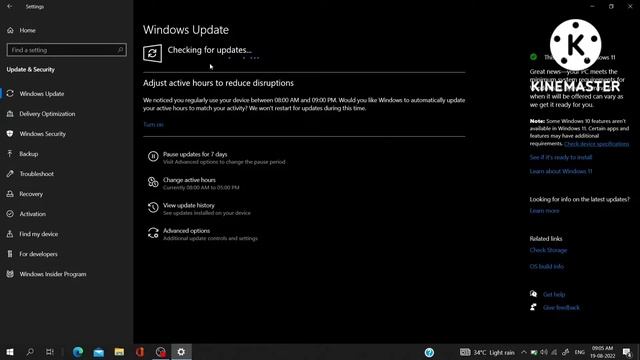
Task: Click the taskbar clock and date
Action: [x=602, y=352]
